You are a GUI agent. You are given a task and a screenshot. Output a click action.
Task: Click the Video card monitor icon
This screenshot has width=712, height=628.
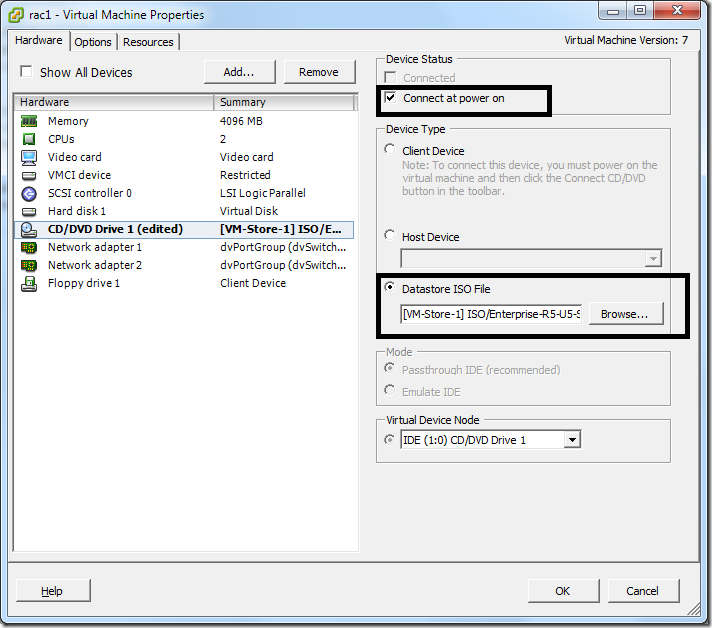(x=29, y=157)
